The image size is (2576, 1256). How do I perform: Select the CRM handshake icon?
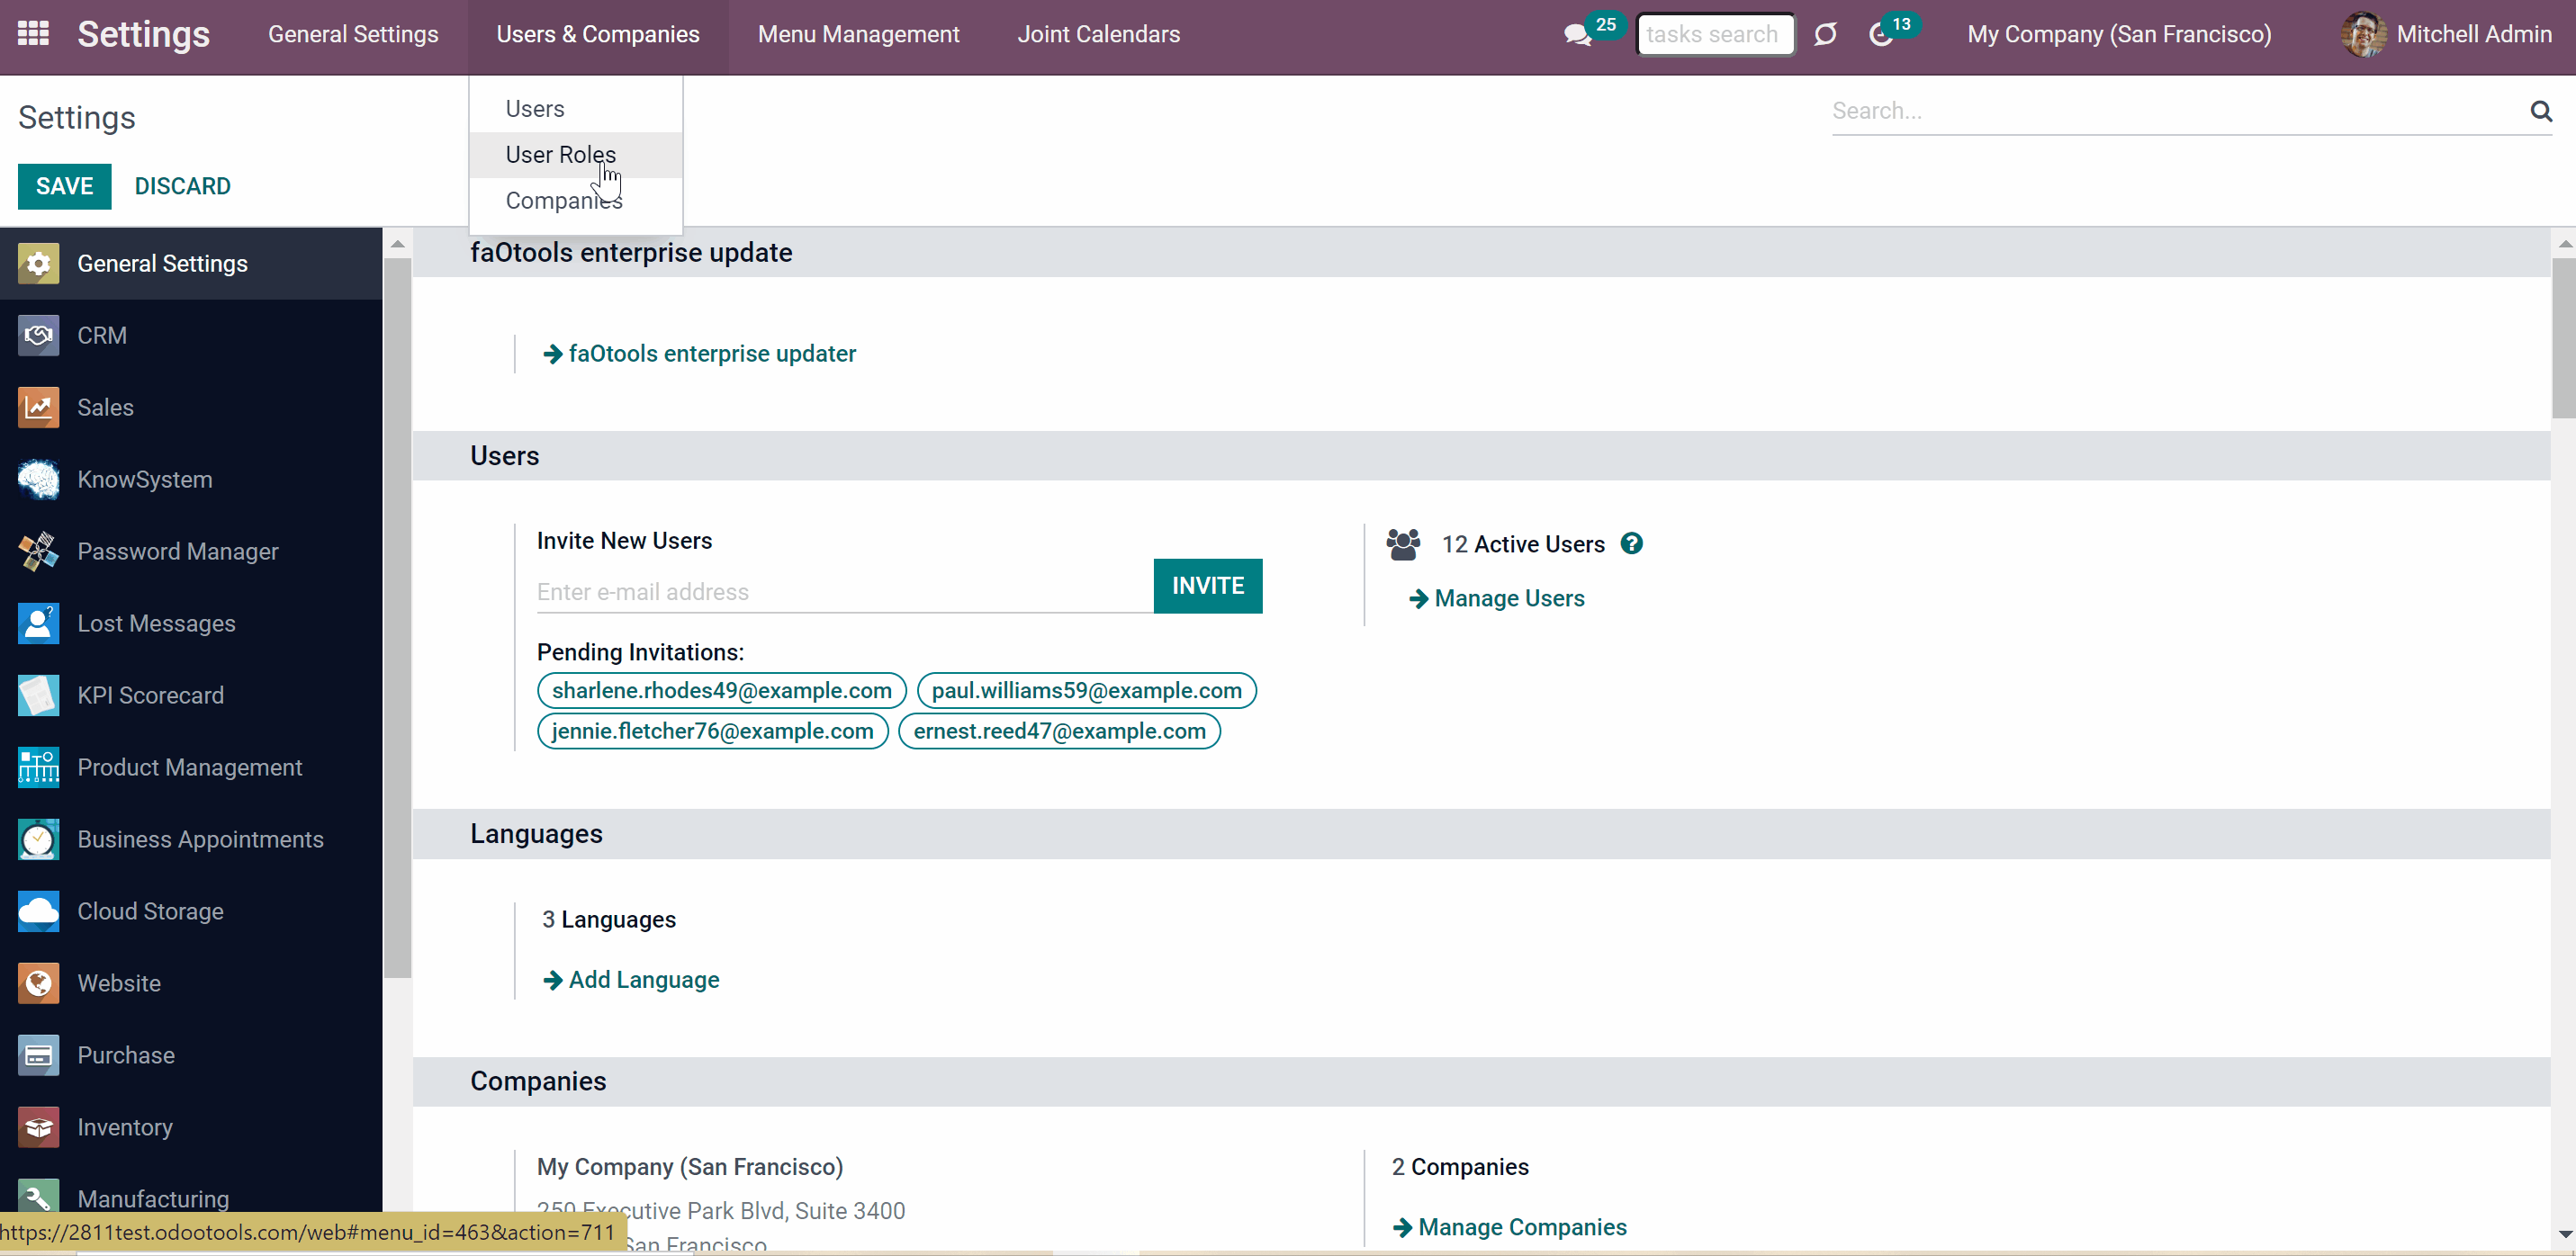click(38, 336)
